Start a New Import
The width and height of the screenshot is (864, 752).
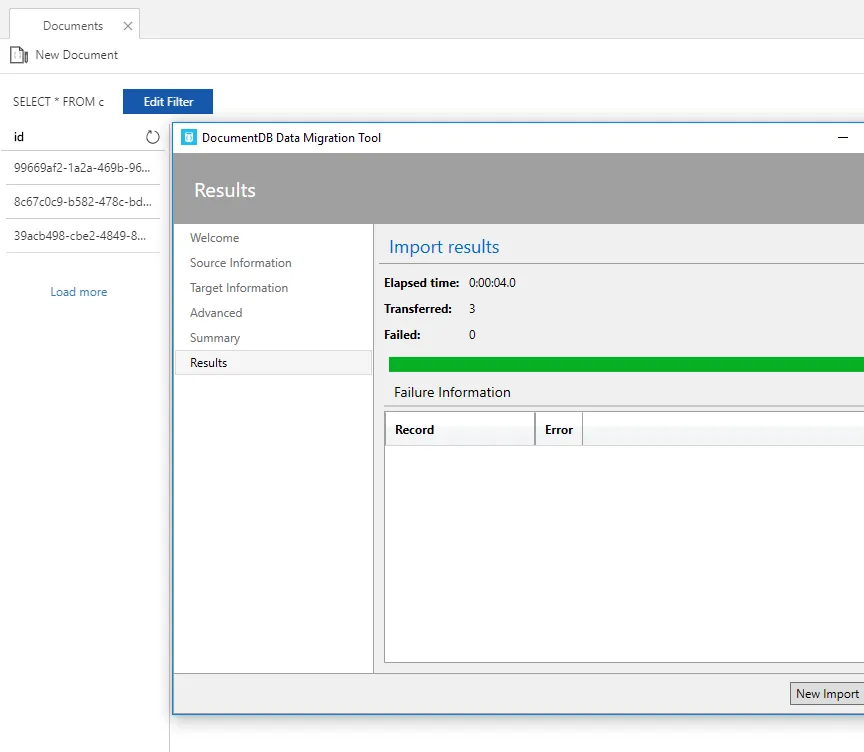[827, 694]
